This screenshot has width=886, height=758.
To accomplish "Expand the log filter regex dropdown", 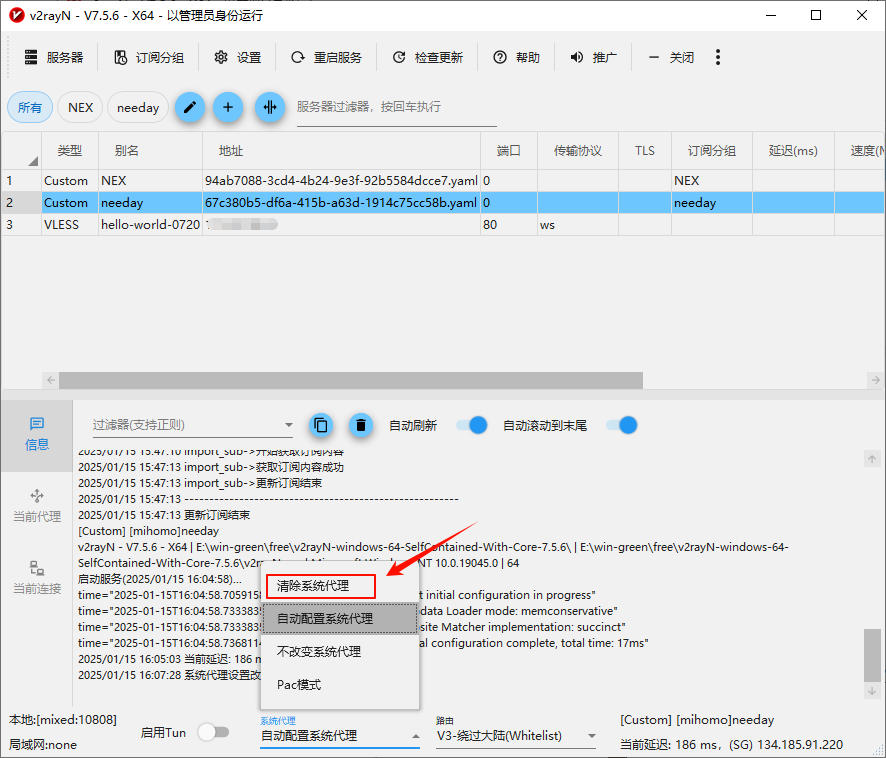I will click(289, 425).
